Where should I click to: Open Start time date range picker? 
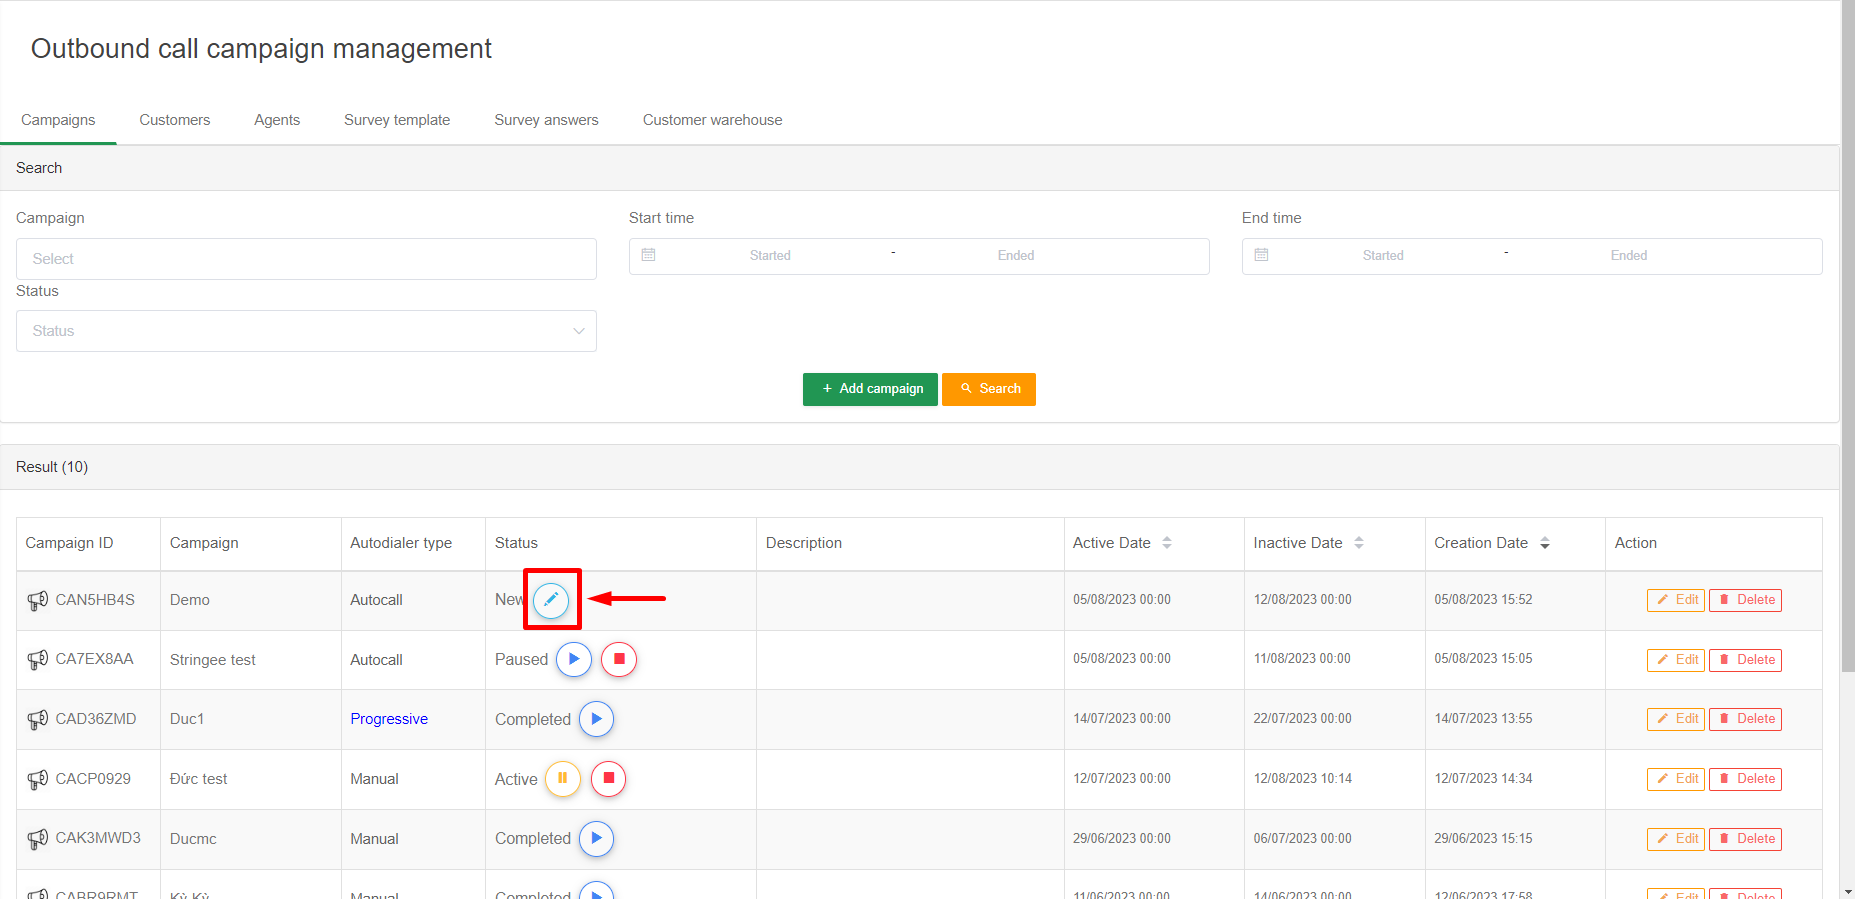coord(770,256)
